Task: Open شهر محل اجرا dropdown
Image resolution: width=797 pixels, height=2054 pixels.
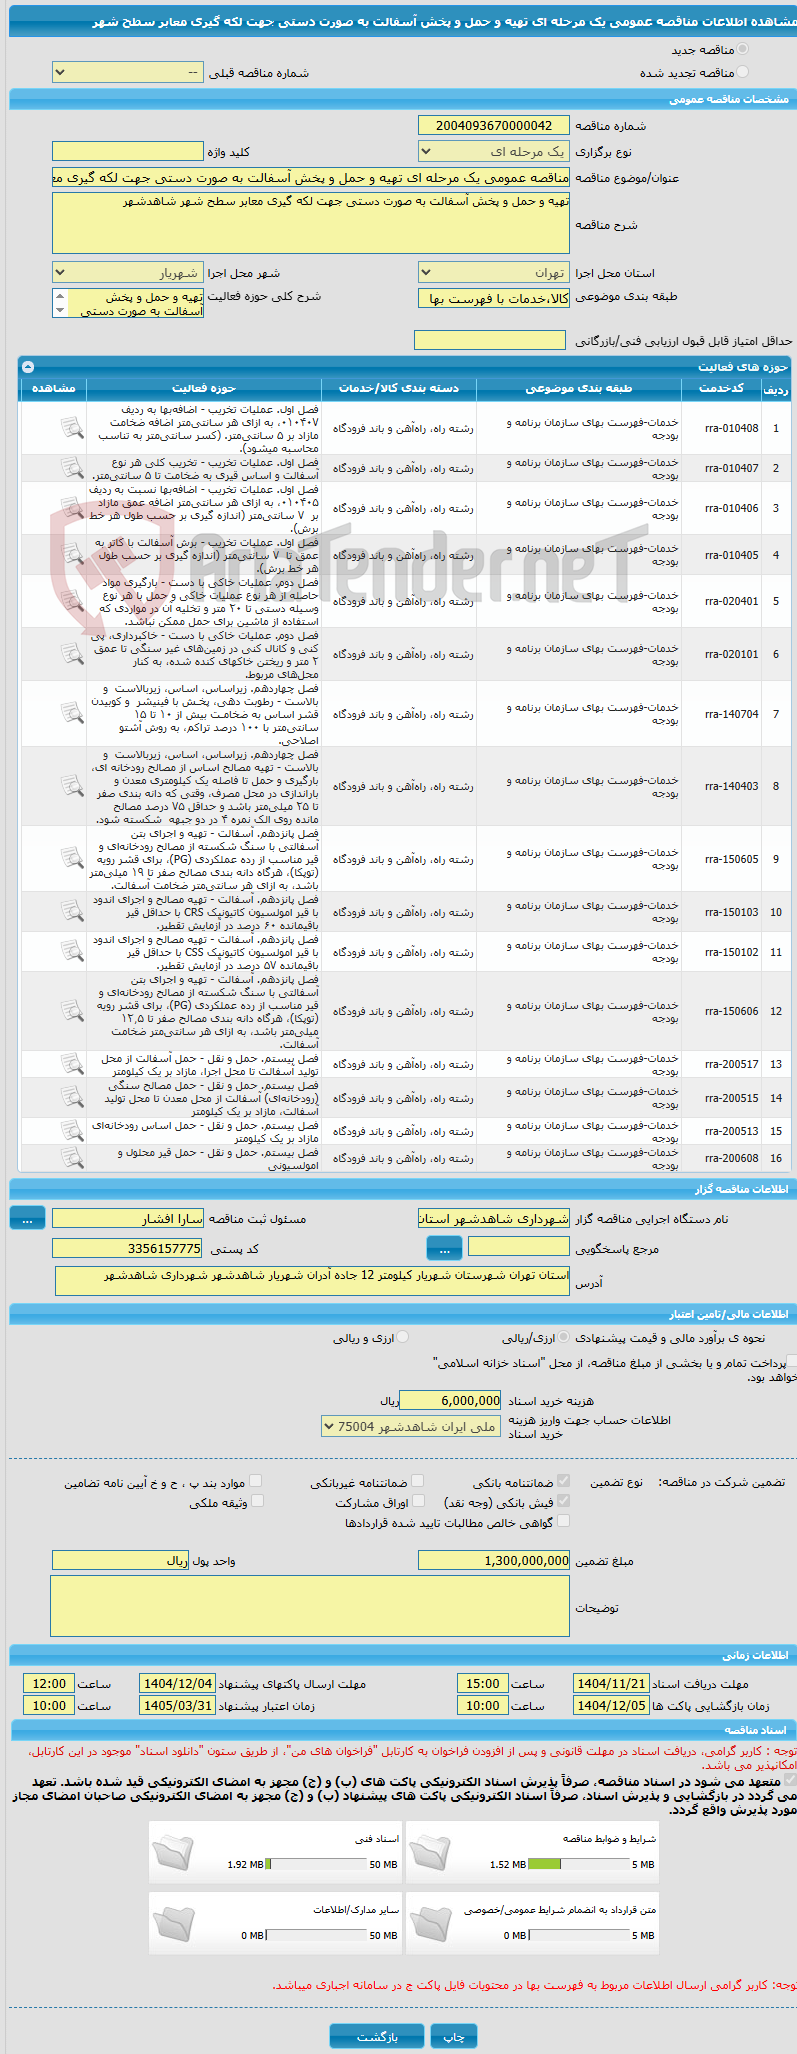Action: coord(128,273)
